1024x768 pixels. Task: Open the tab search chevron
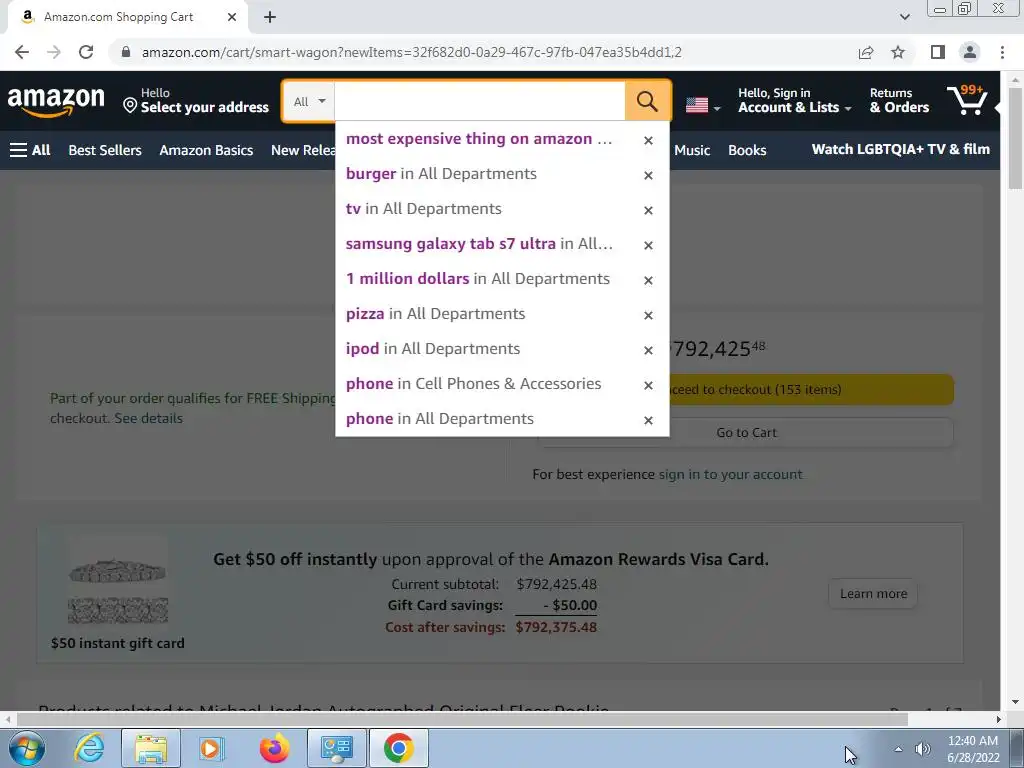tap(904, 17)
